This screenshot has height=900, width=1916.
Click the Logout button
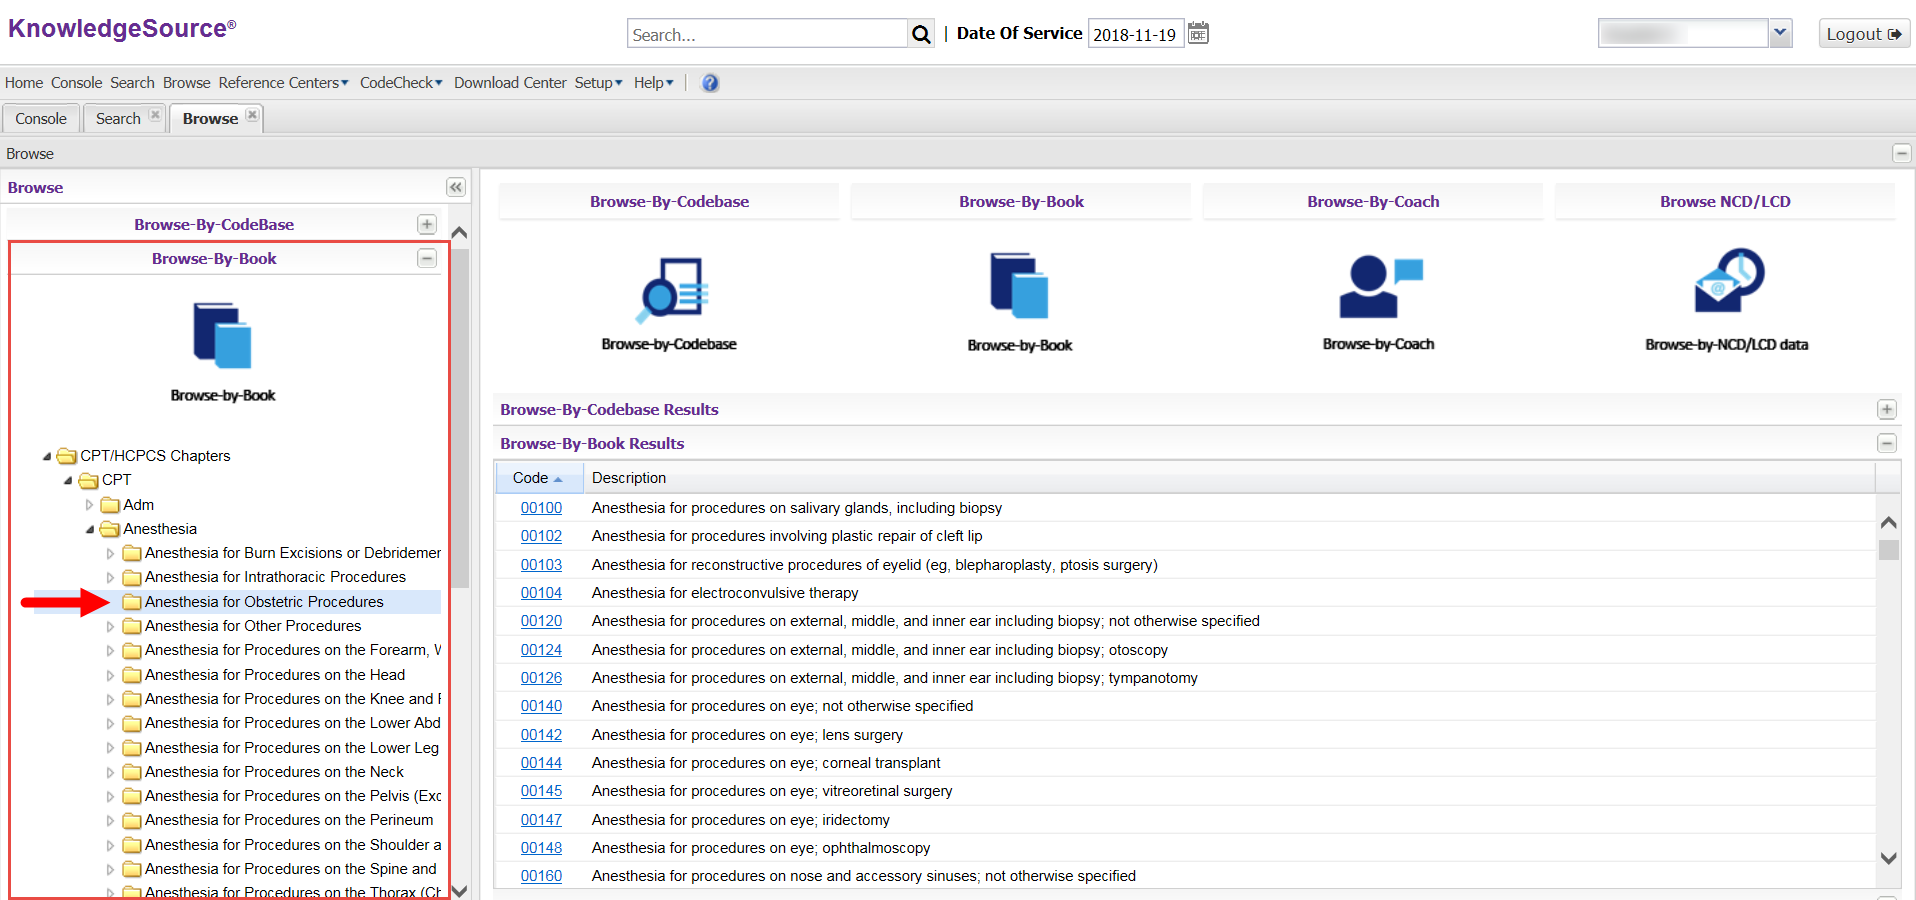1863,34
